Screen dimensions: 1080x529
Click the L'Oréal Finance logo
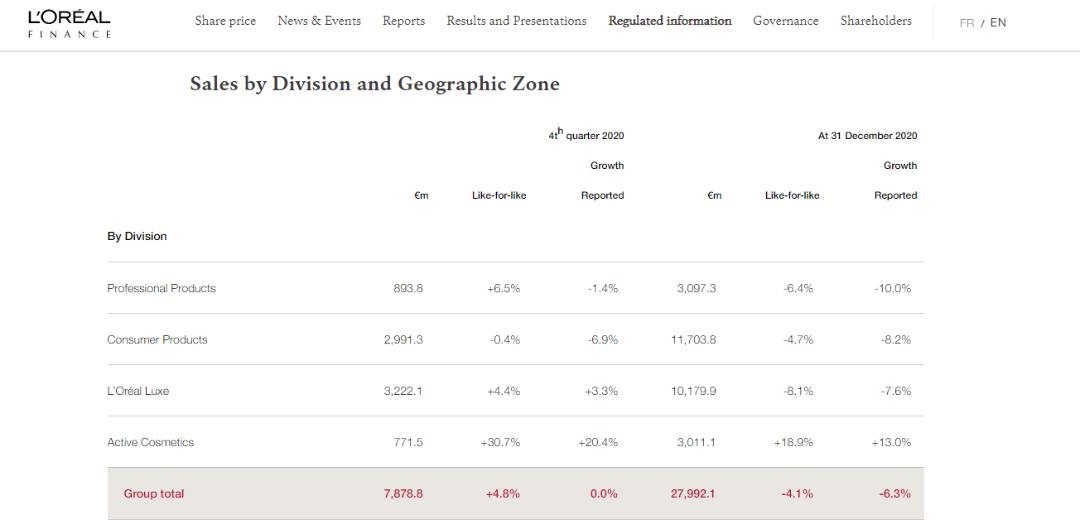(69, 24)
